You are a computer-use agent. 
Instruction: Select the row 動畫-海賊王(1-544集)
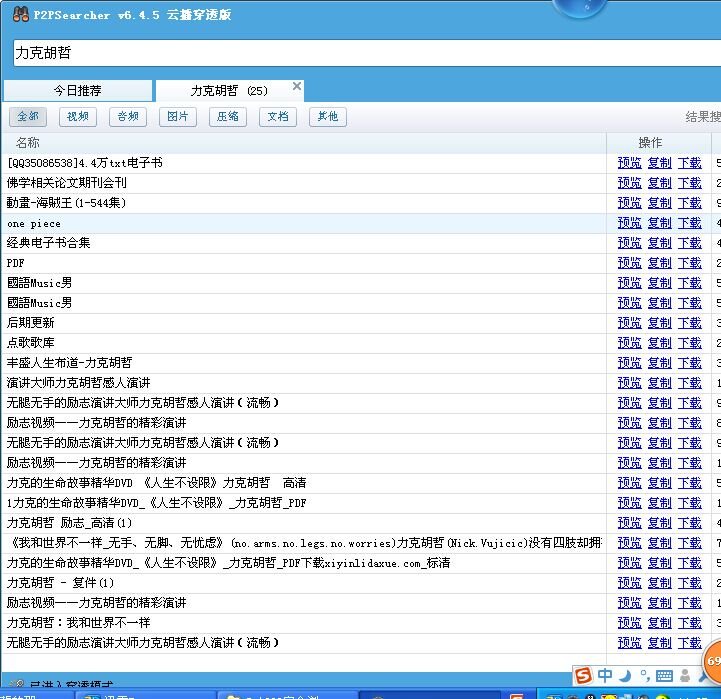pyautogui.click(x=303, y=203)
